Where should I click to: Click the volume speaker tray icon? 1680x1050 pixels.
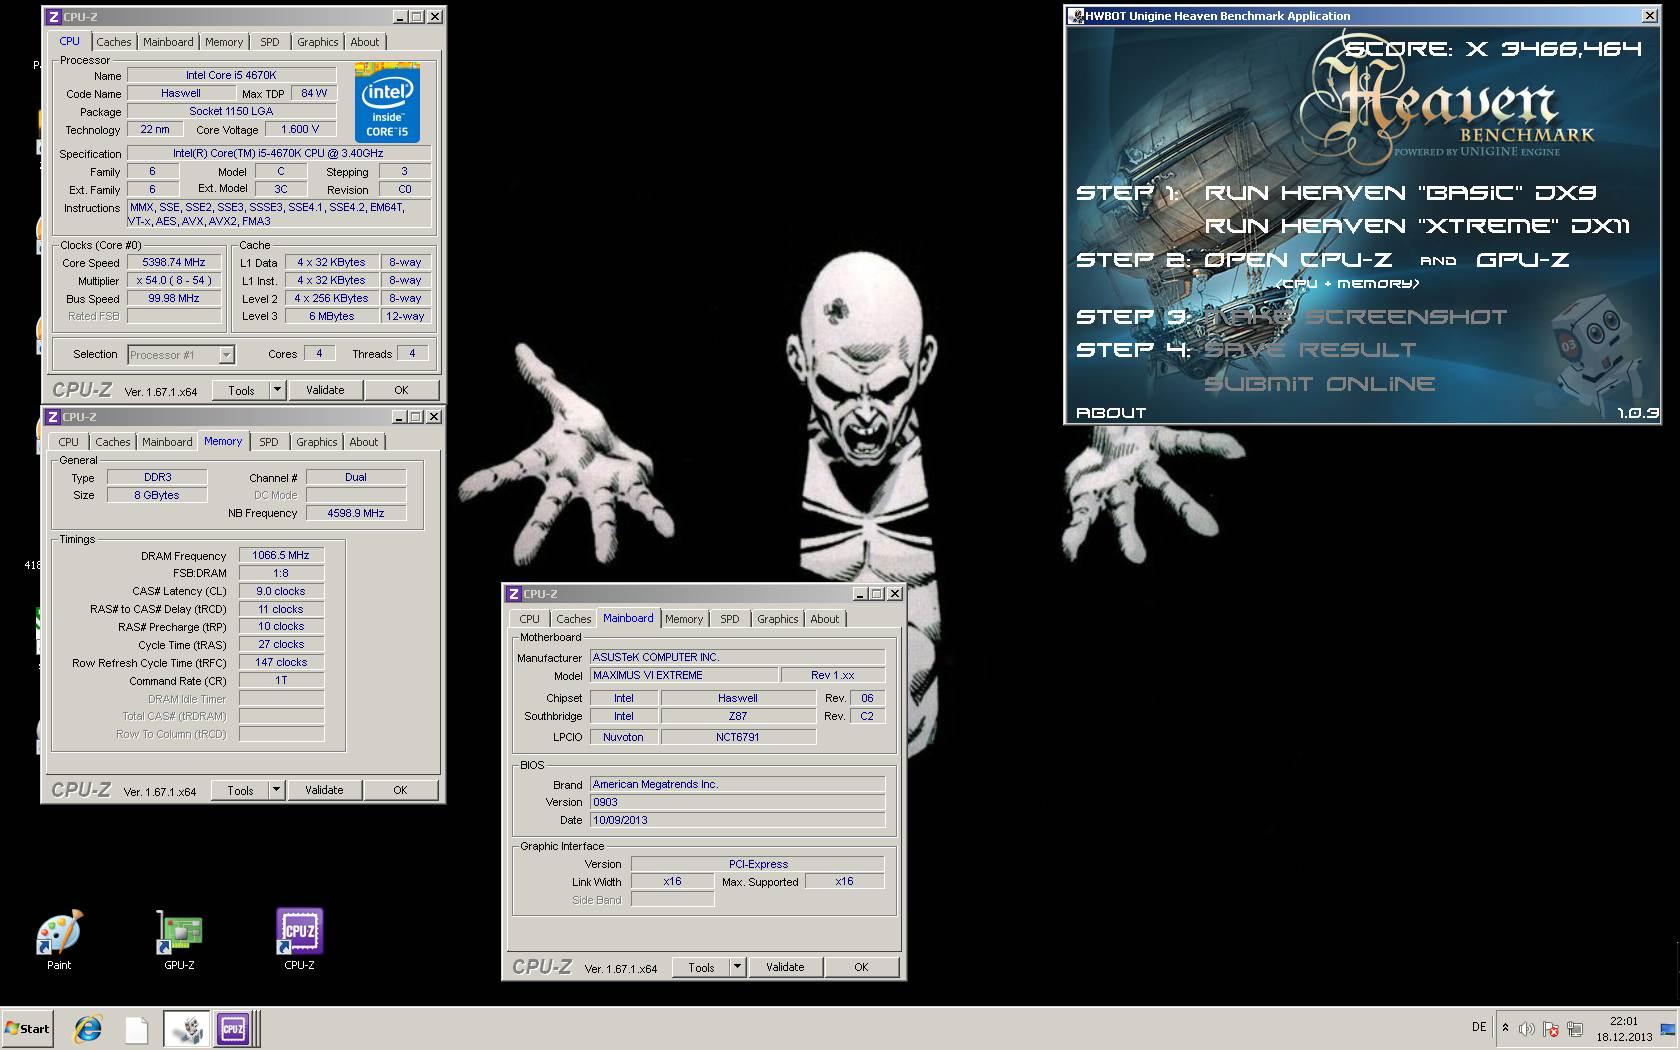1527,1029
